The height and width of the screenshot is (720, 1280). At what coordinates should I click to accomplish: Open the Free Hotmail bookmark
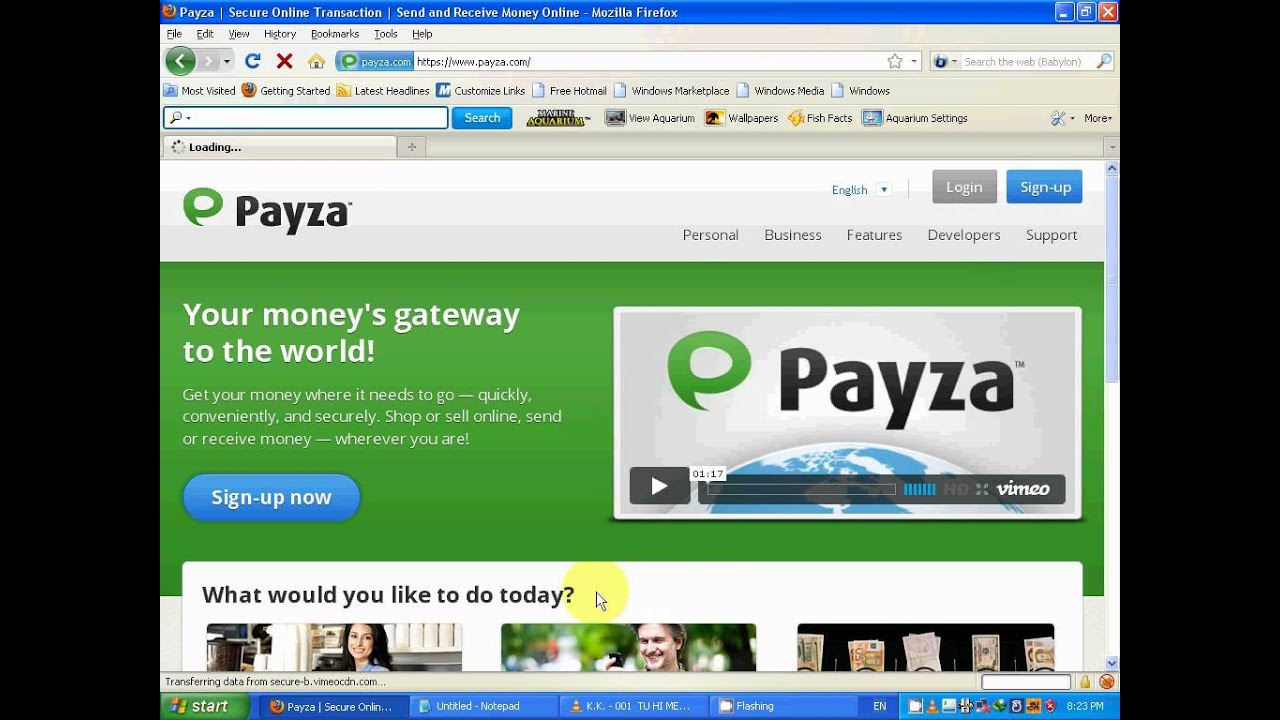(x=569, y=90)
